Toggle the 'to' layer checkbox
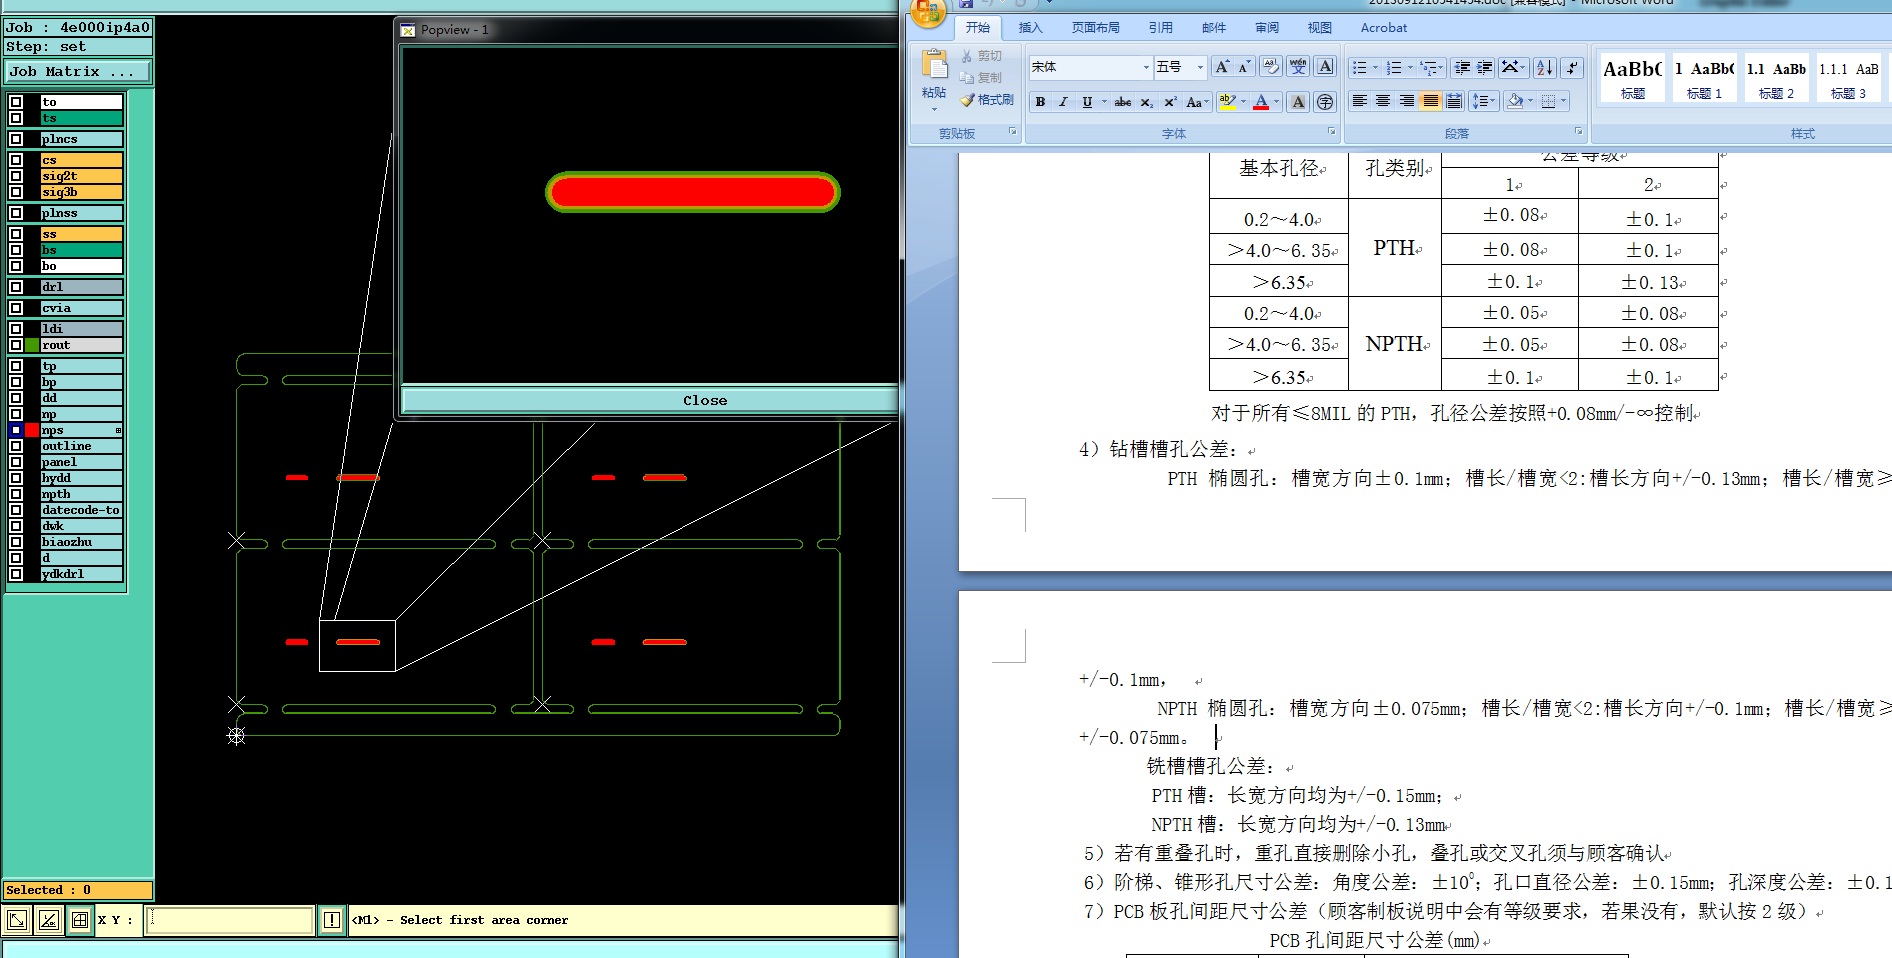The height and width of the screenshot is (958, 1892). (16, 102)
